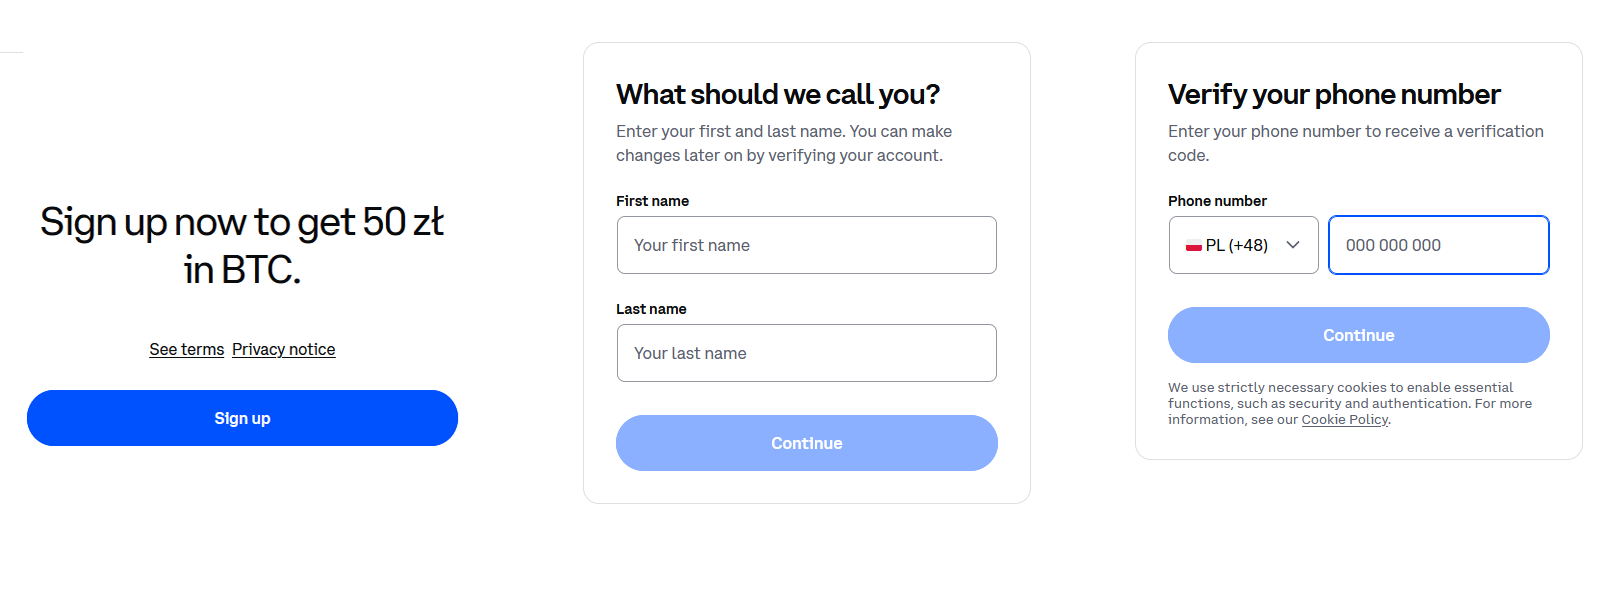The image size is (1613, 595).
Task: Expand the country code chevron arrow
Action: [x=1293, y=245]
